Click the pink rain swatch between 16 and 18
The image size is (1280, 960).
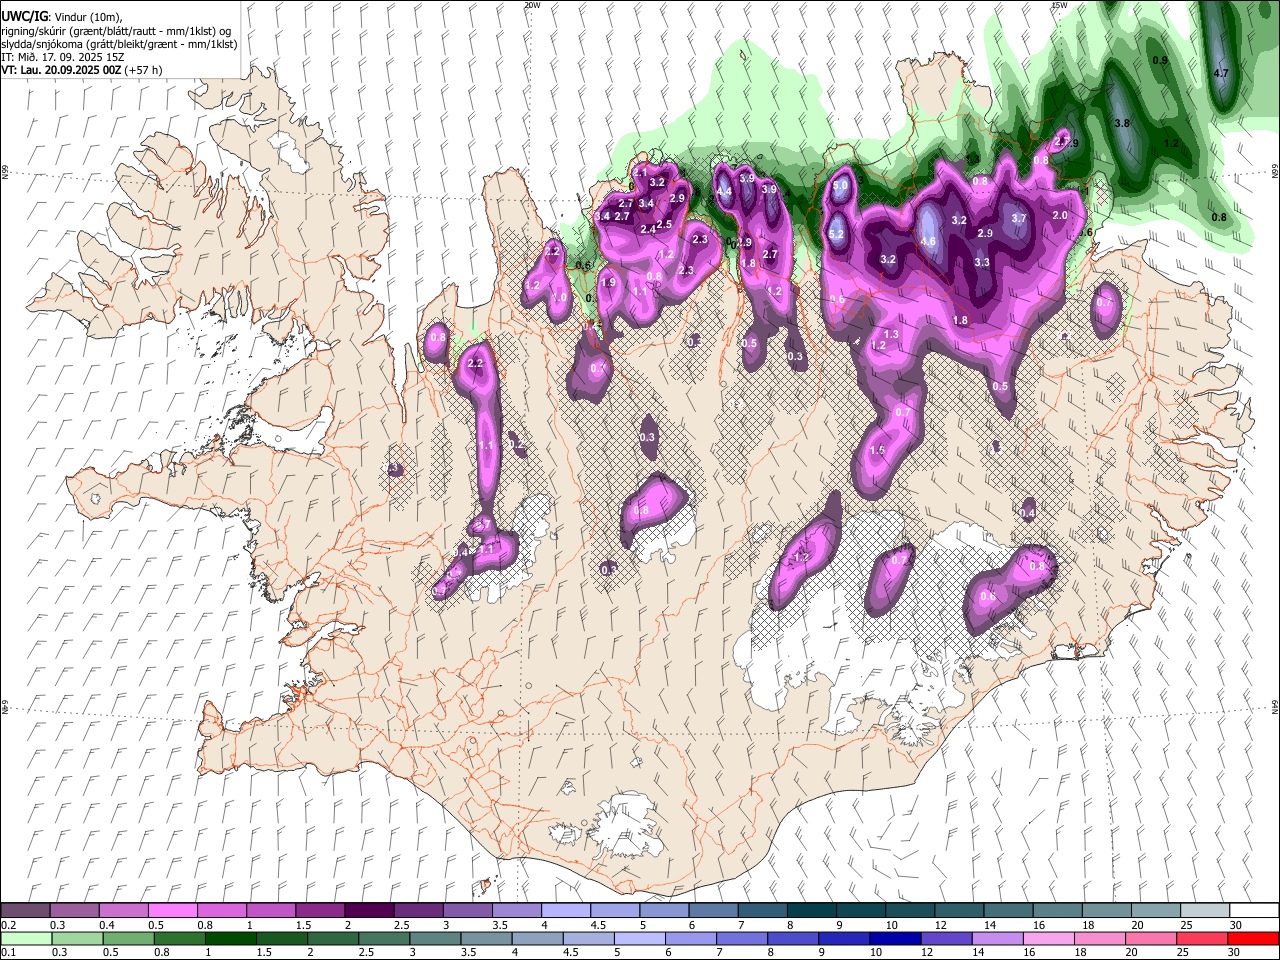(1048, 938)
